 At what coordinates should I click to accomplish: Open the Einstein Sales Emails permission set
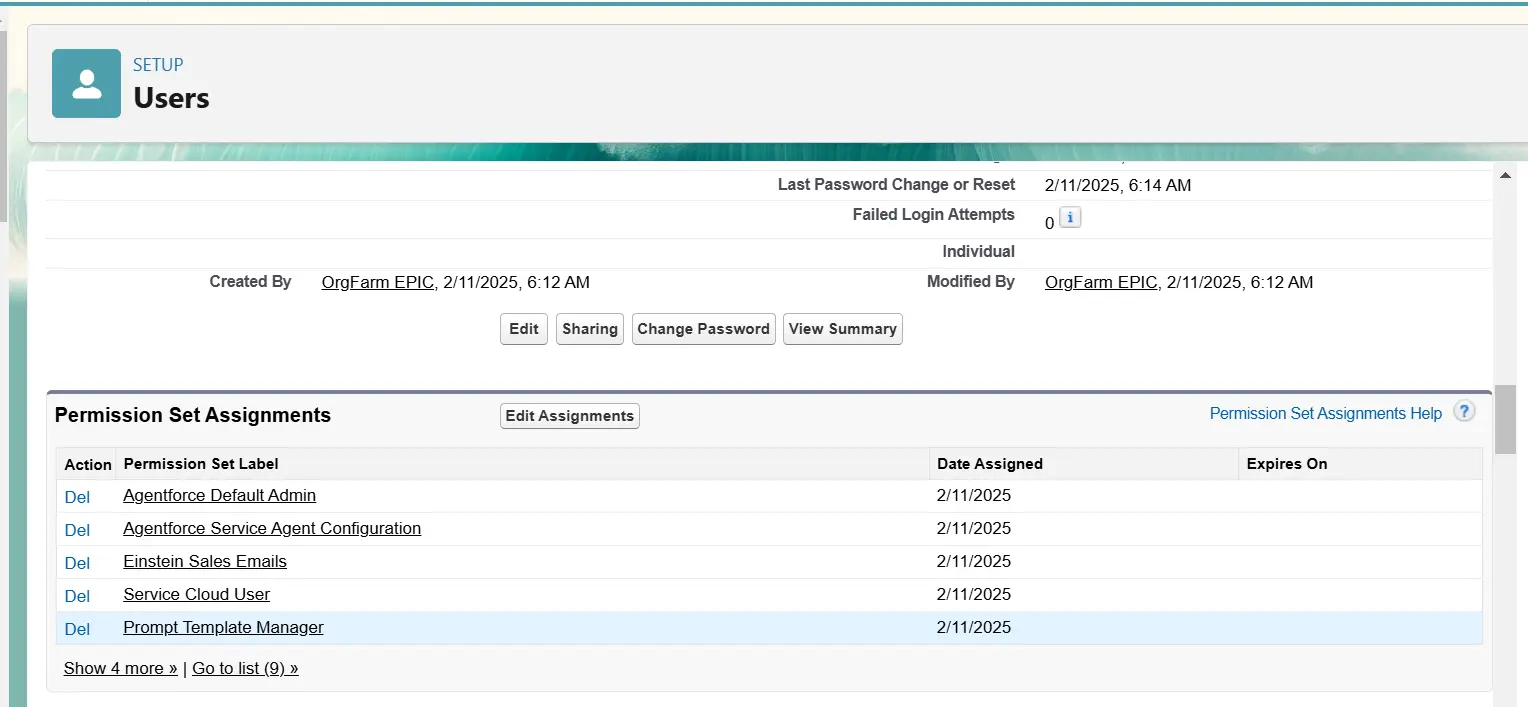click(x=205, y=562)
